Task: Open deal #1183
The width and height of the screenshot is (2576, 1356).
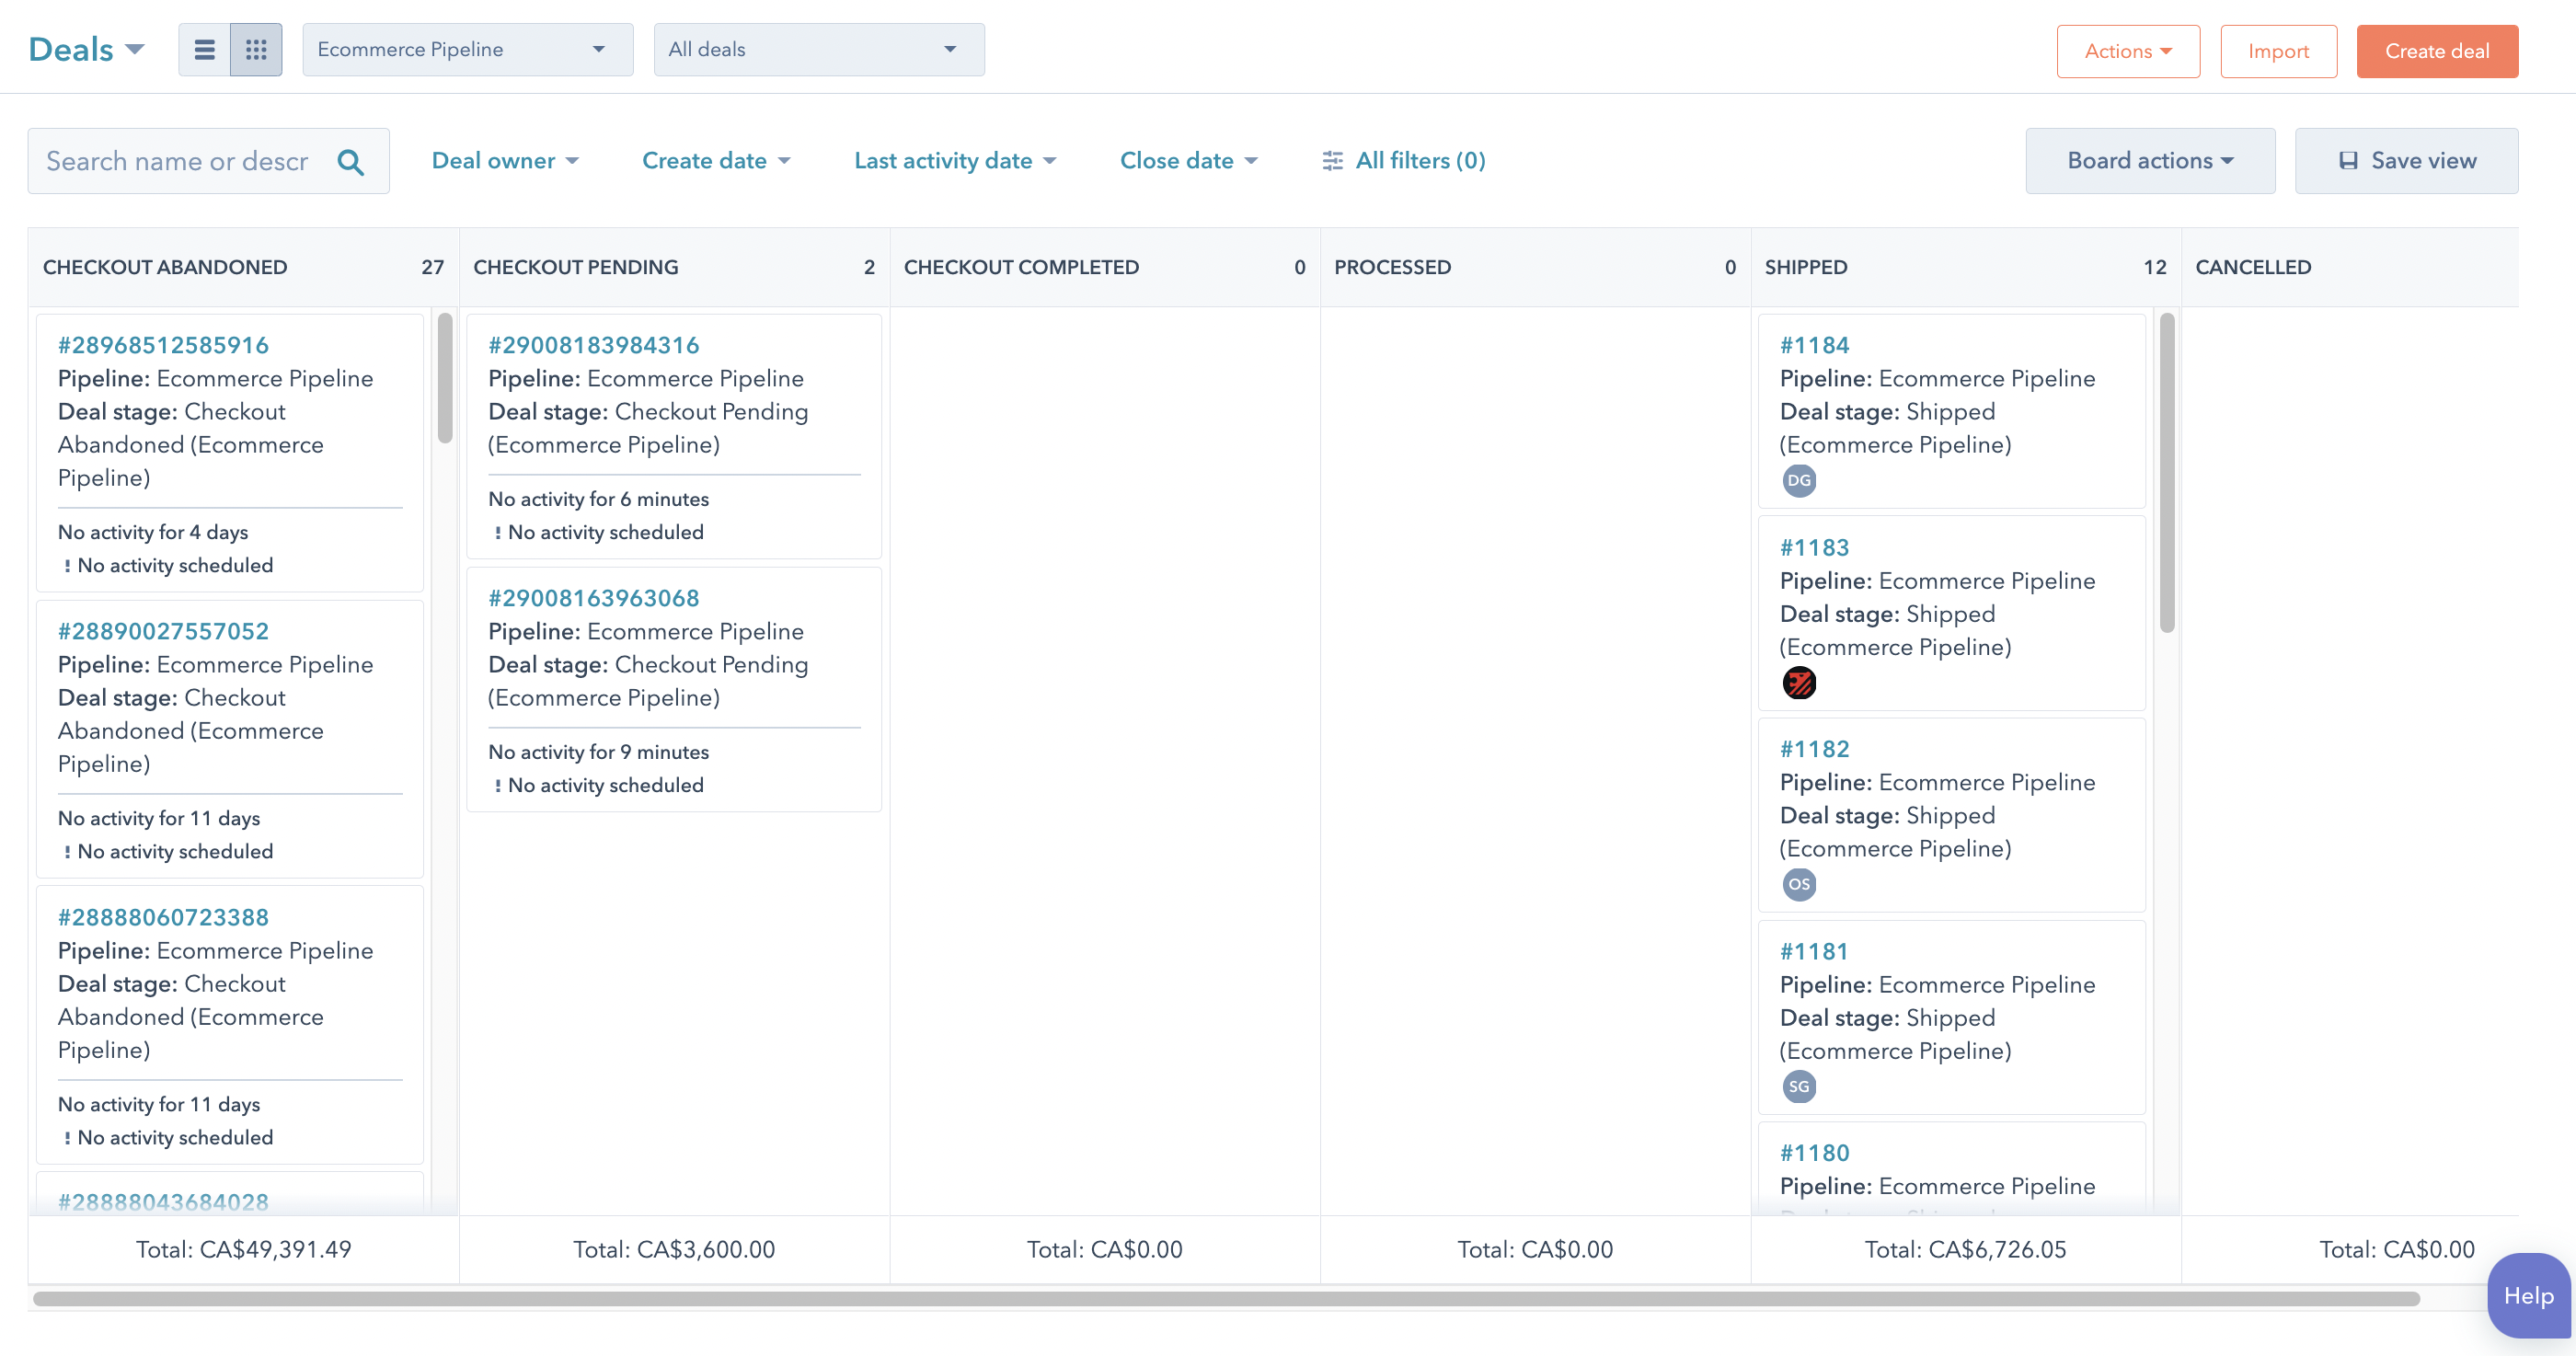Action: point(1814,547)
